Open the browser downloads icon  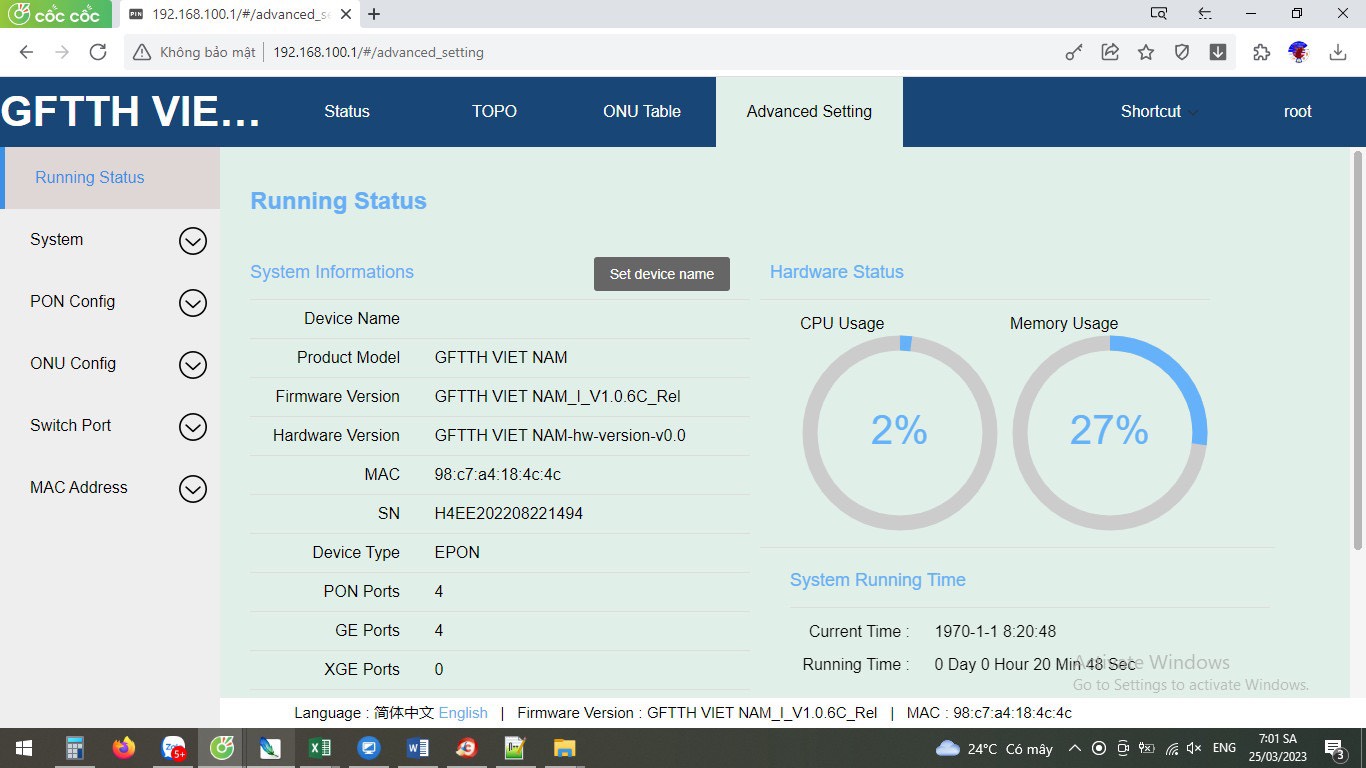click(x=1338, y=52)
